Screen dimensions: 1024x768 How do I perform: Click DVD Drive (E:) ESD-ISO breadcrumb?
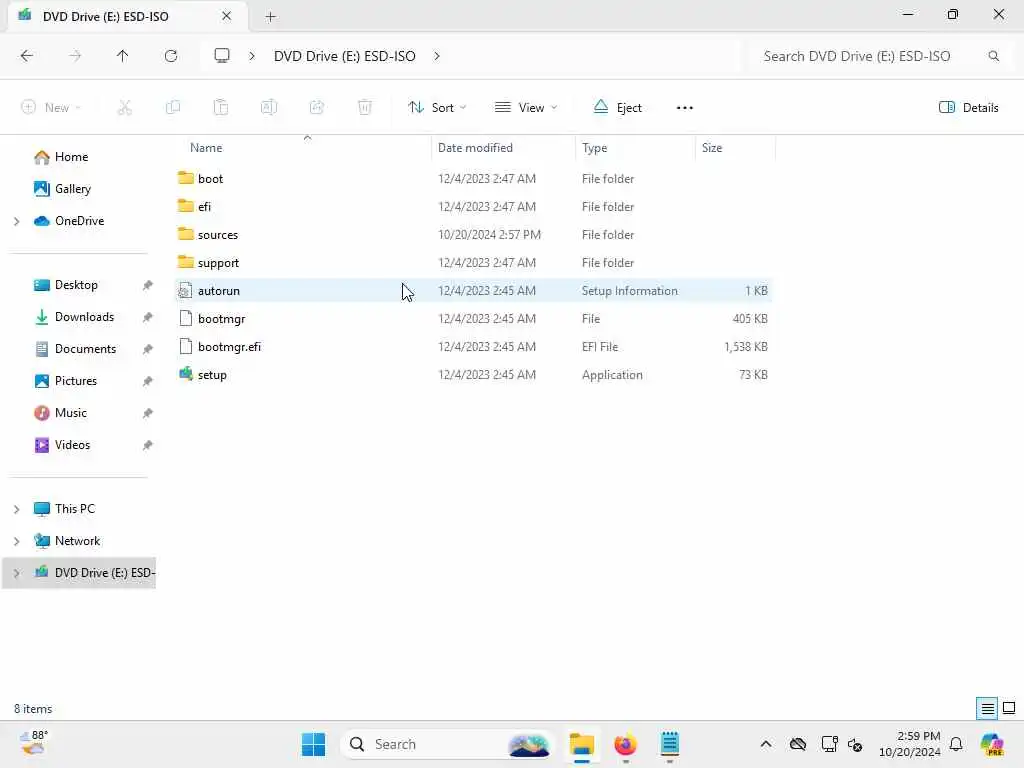click(344, 56)
